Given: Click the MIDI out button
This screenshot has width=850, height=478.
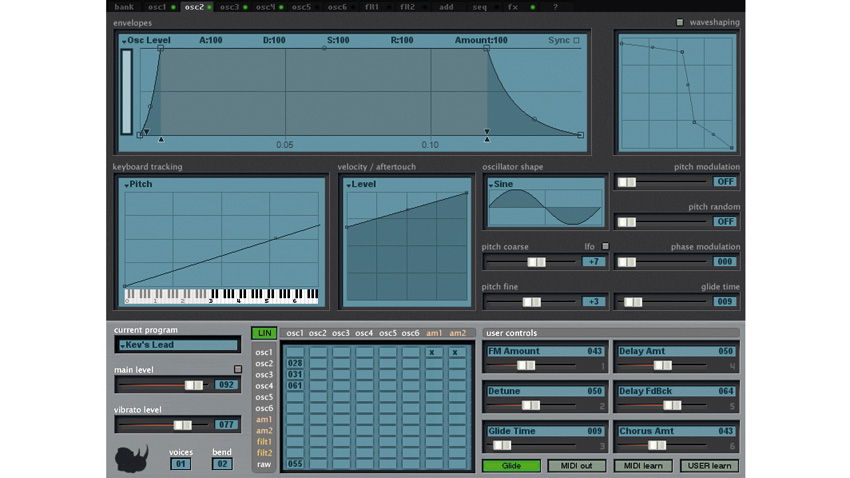Looking at the screenshot, I should (x=576, y=466).
